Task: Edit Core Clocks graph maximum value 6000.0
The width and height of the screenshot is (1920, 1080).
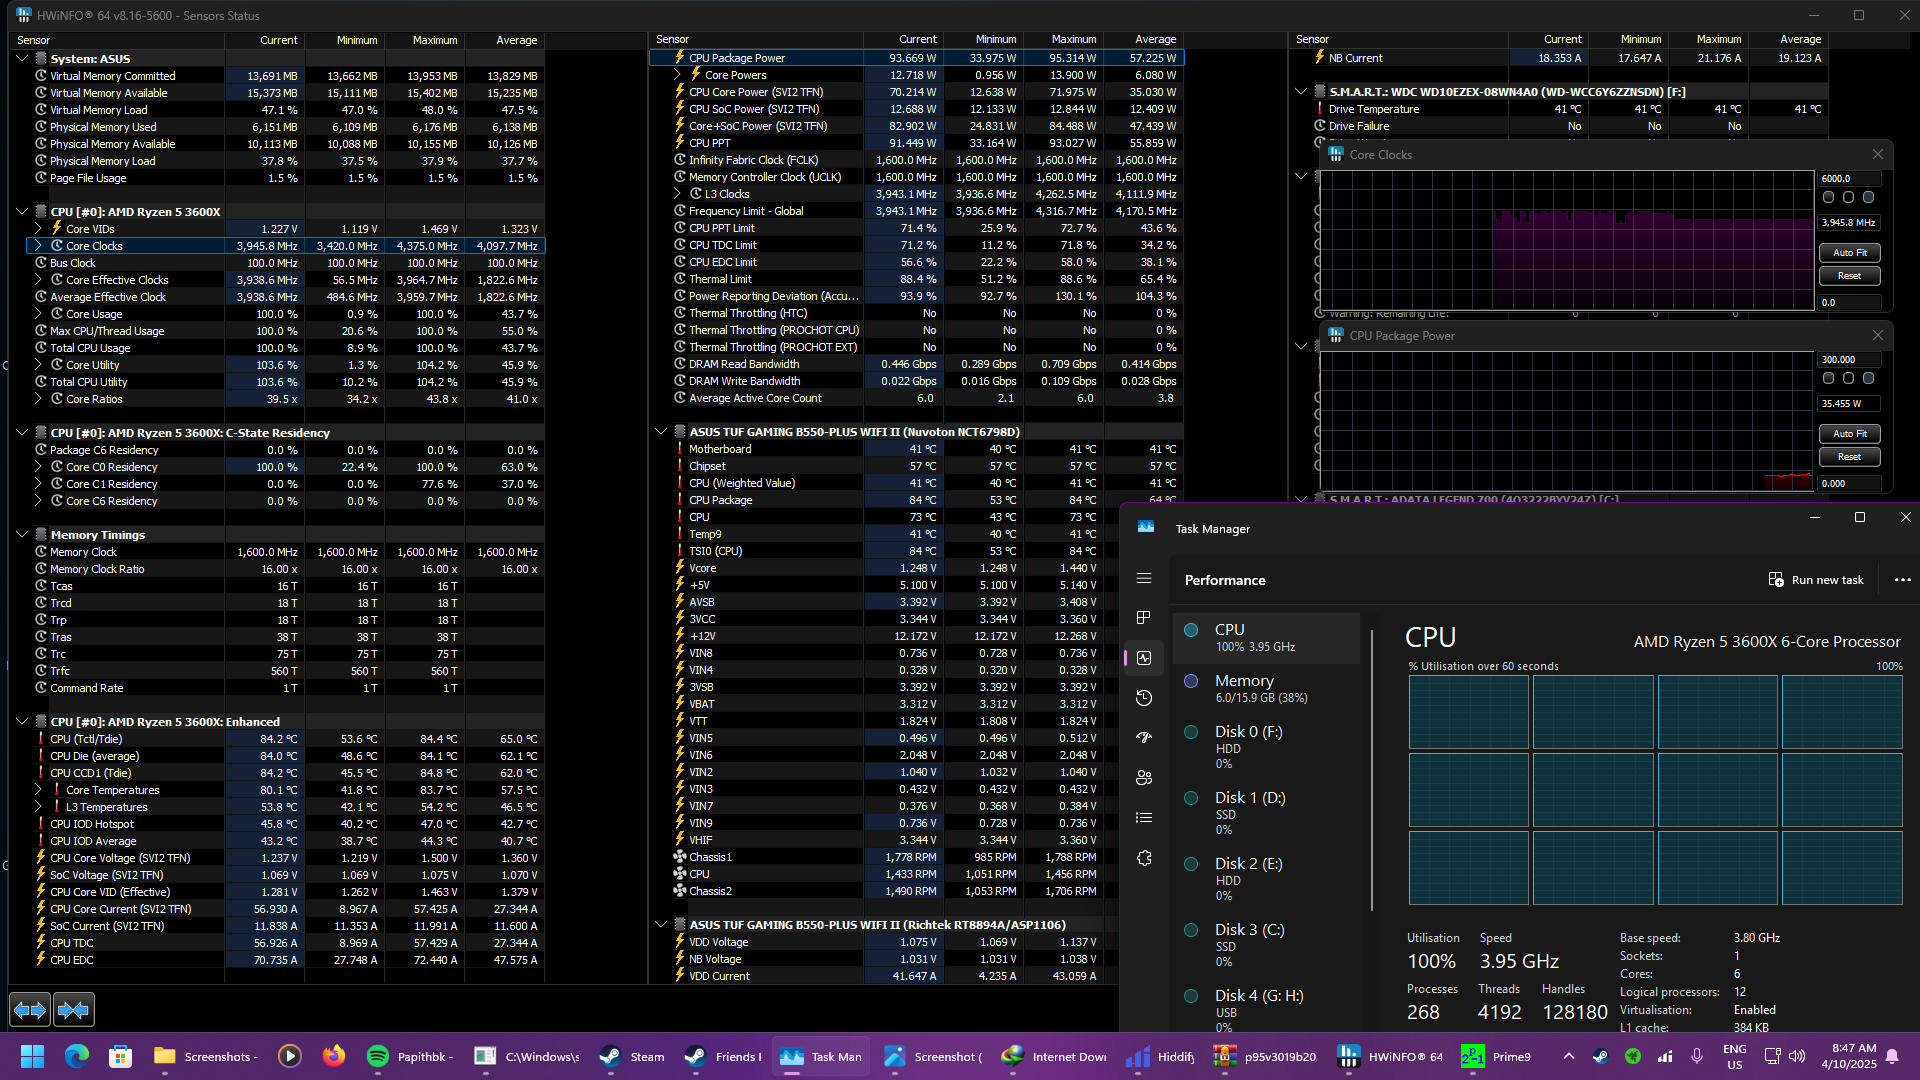Action: pos(1849,179)
